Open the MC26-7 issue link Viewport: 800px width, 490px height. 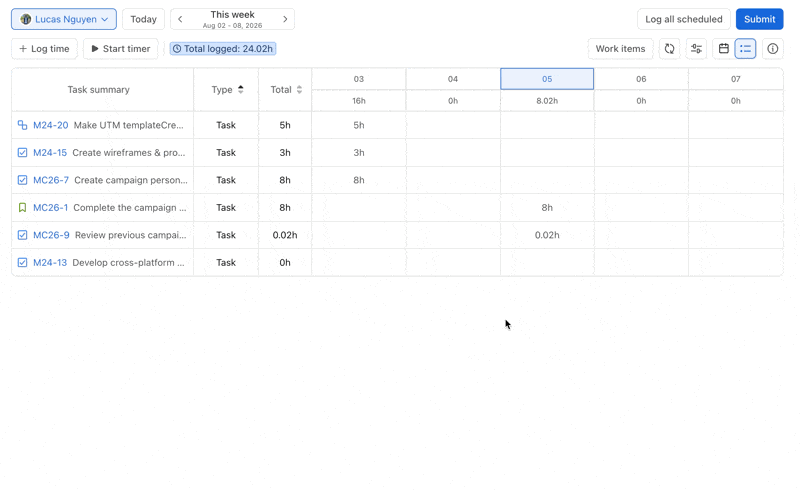[x=51, y=181]
